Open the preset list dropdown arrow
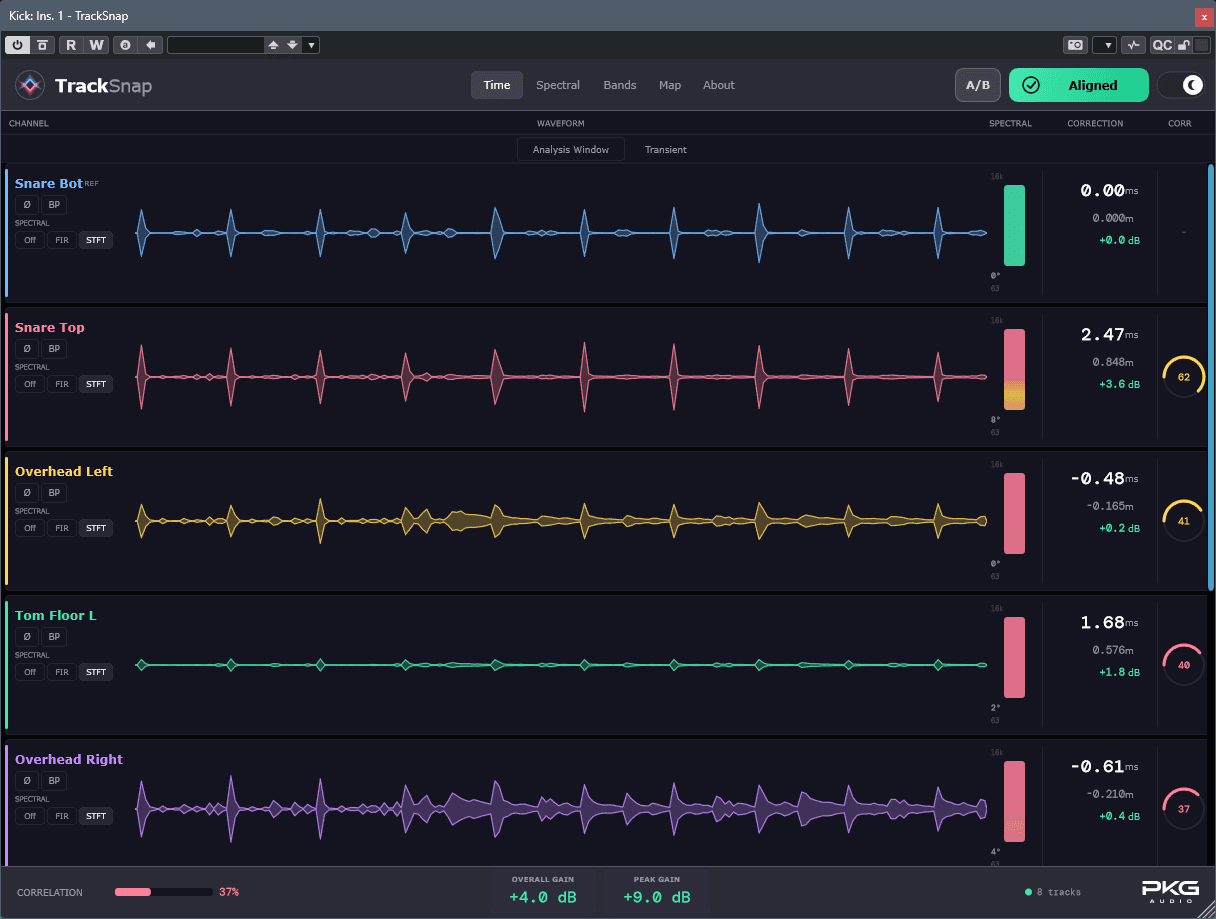The image size is (1216, 919). tap(311, 45)
